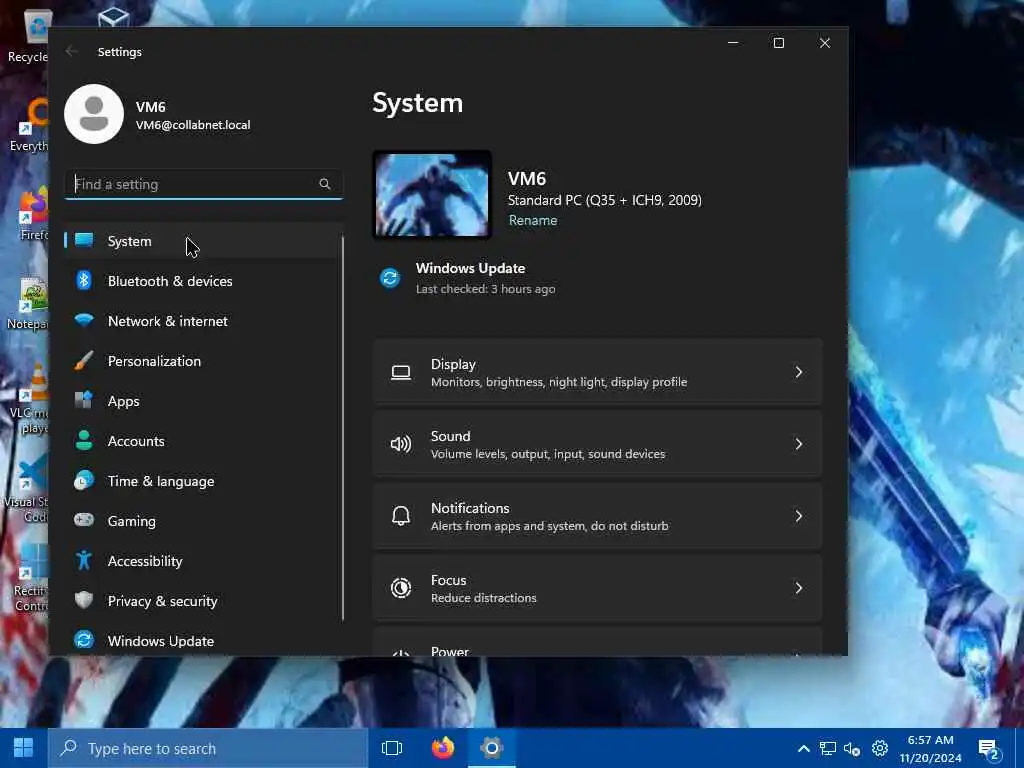Image resolution: width=1024 pixels, height=768 pixels.
Task: Click the sidebar vertical scrollbar
Action: pos(342,428)
